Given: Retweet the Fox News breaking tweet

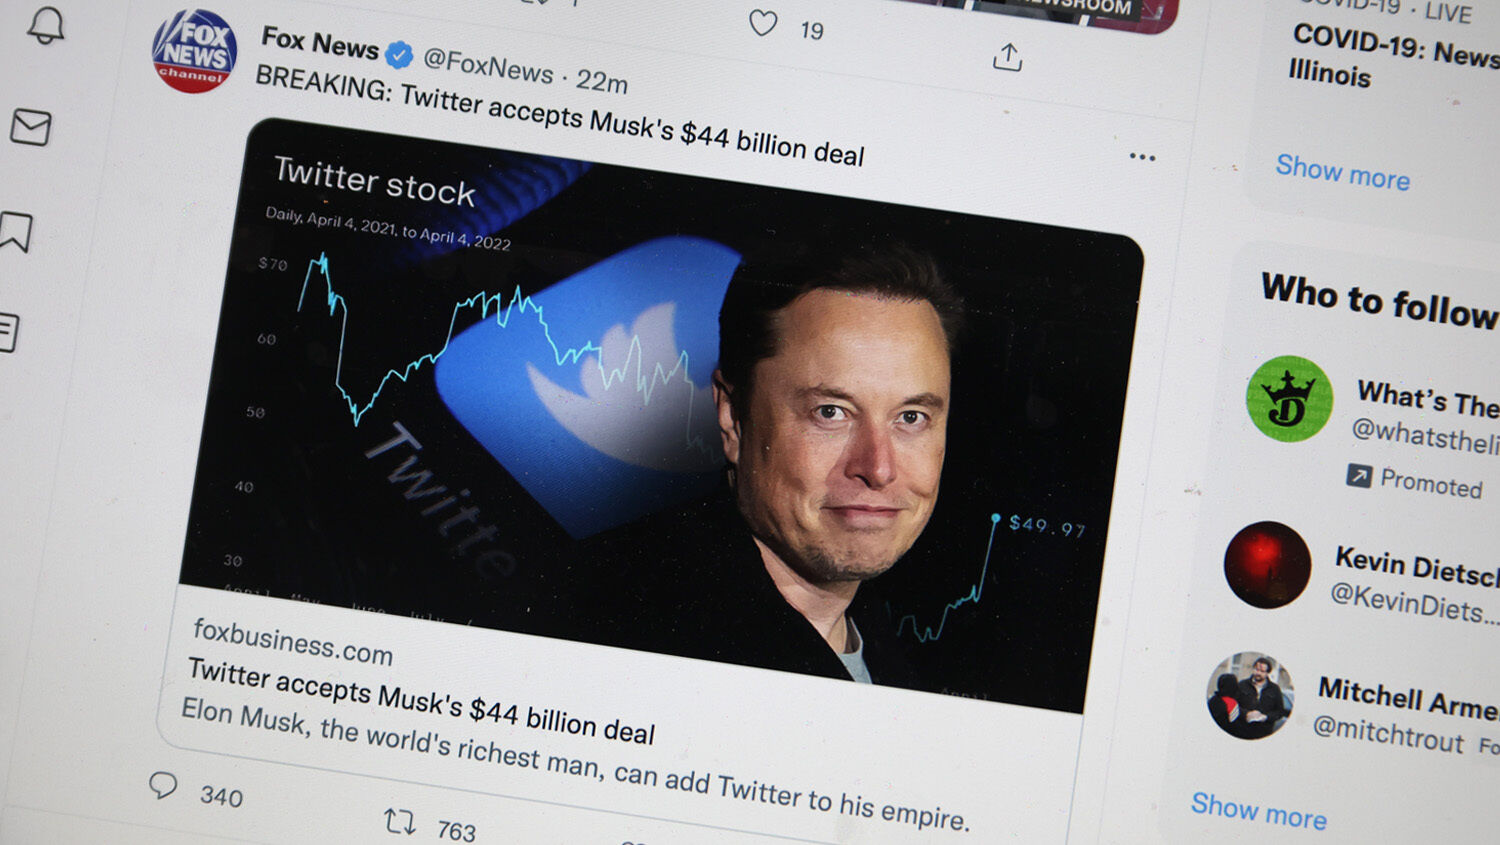Looking at the screenshot, I should 400,822.
